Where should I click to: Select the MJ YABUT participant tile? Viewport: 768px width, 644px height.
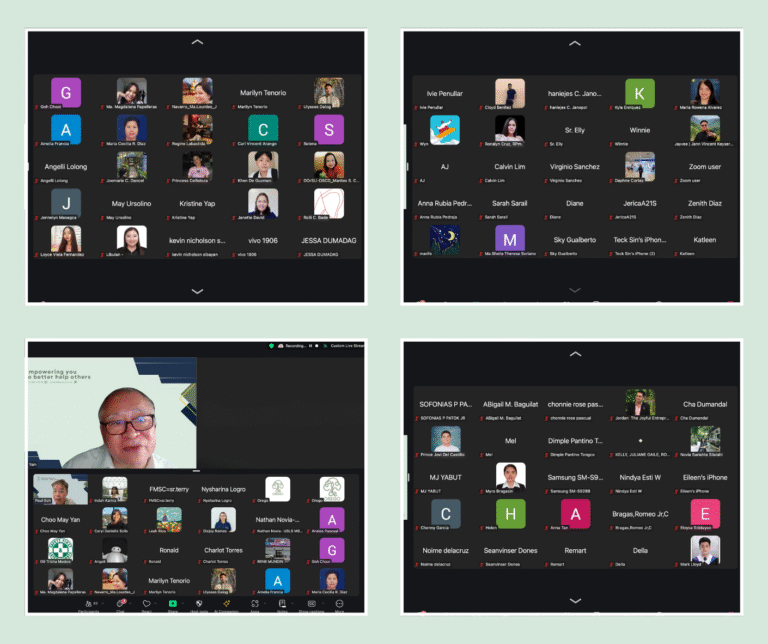pos(446,477)
